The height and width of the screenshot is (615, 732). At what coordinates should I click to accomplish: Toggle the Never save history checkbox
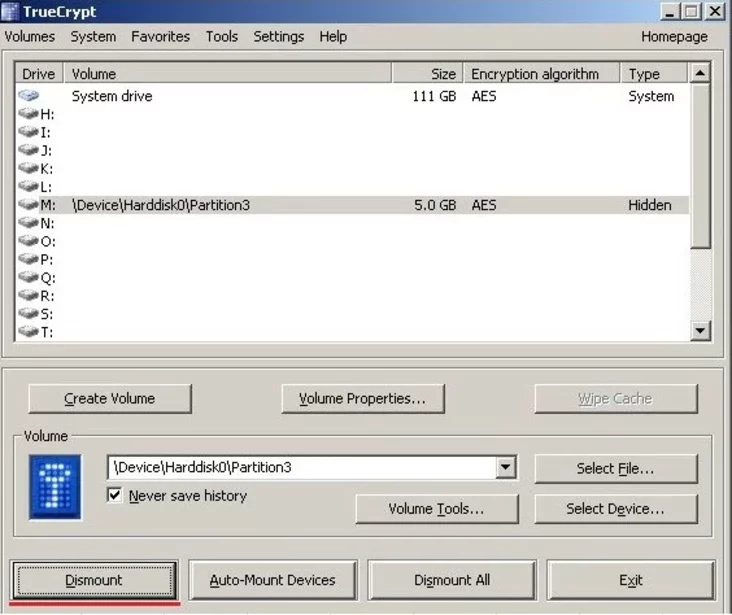coord(114,496)
